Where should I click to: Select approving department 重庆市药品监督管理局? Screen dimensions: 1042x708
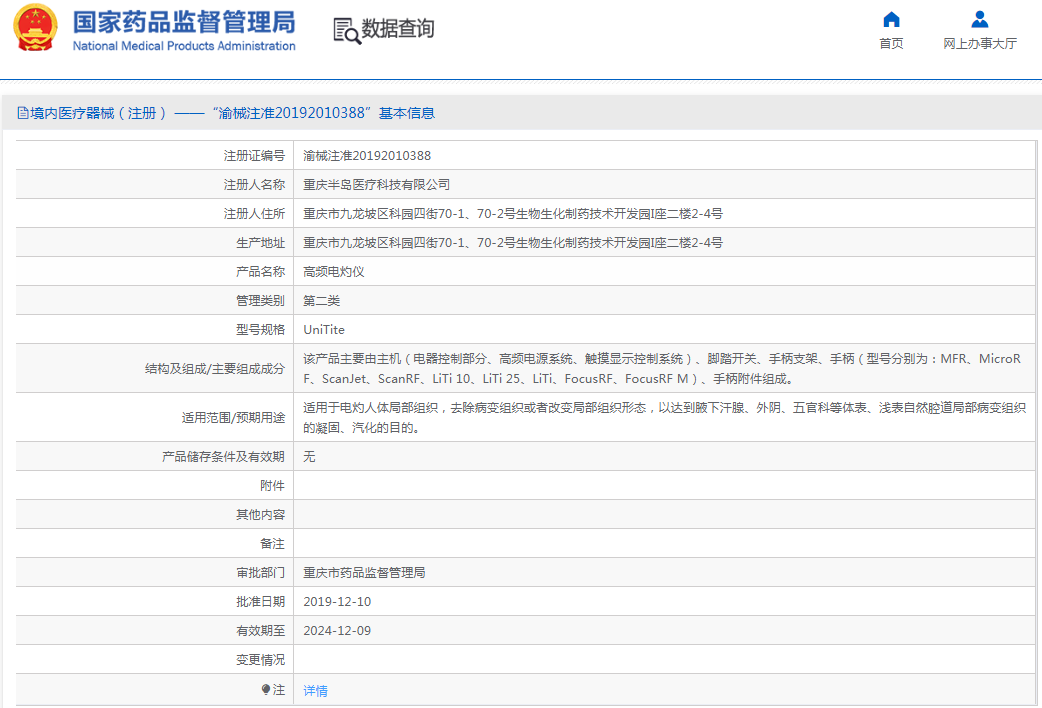pos(364,572)
